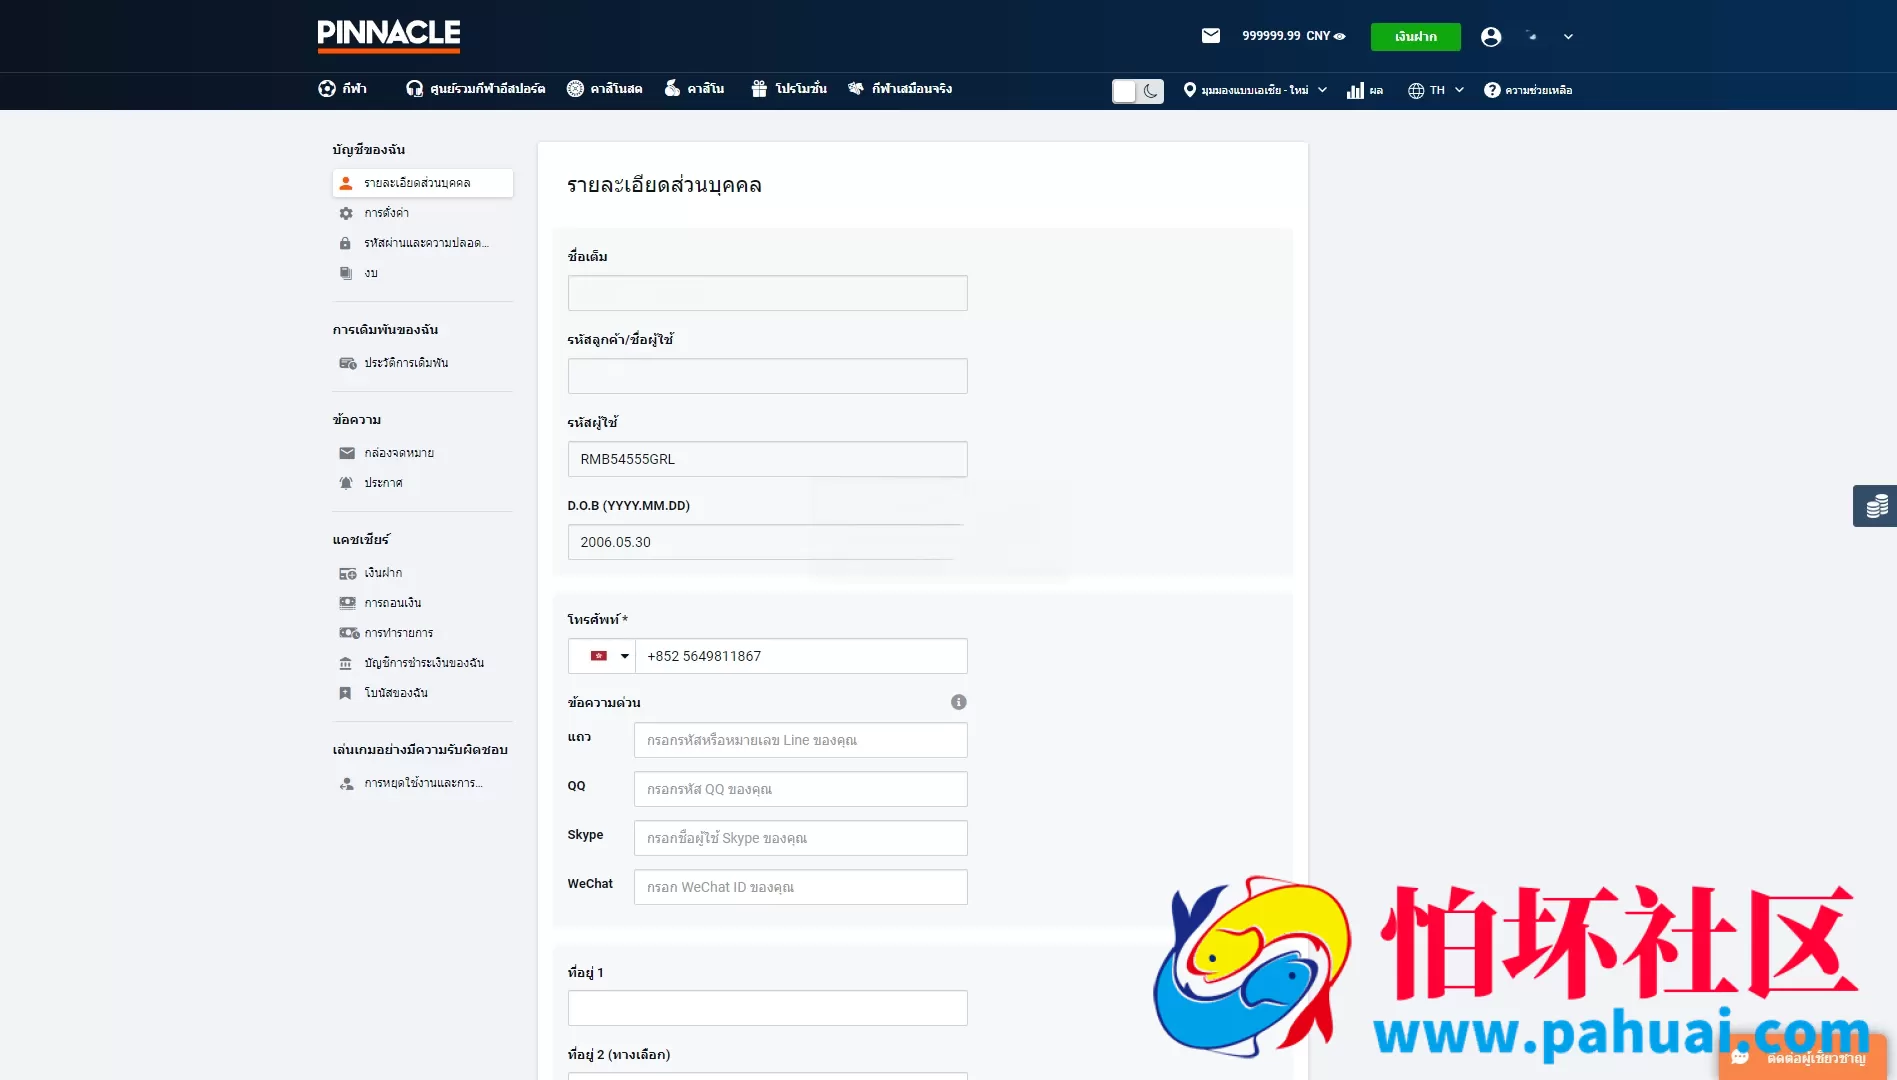1897x1080 pixels.
Task: Click the รหัสผู้ใช้ field showing RMB54555GRL
Action: tap(767, 459)
